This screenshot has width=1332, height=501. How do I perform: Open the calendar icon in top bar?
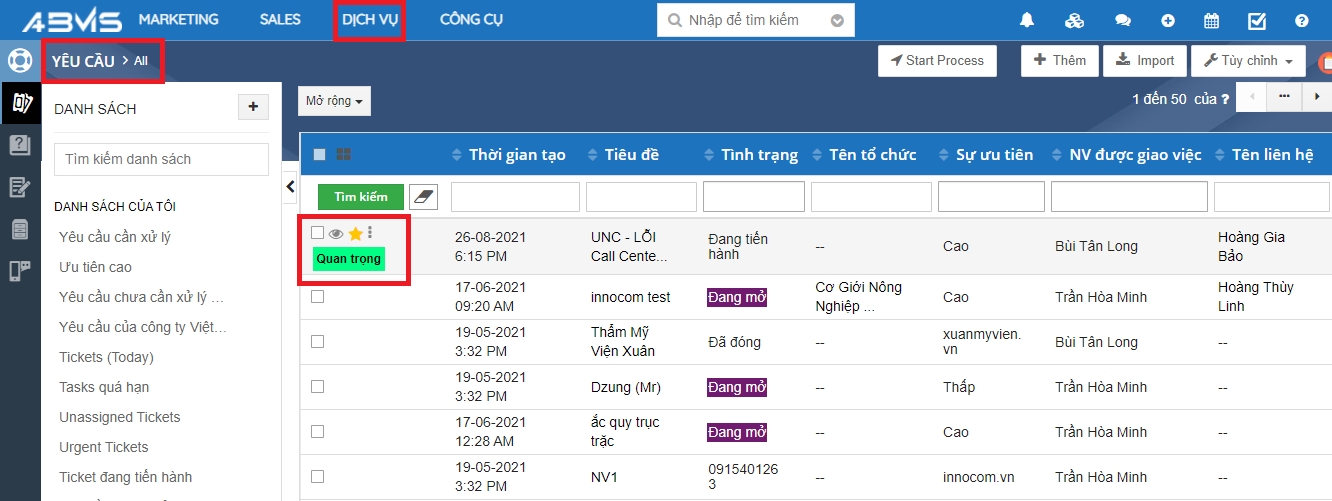click(1211, 21)
